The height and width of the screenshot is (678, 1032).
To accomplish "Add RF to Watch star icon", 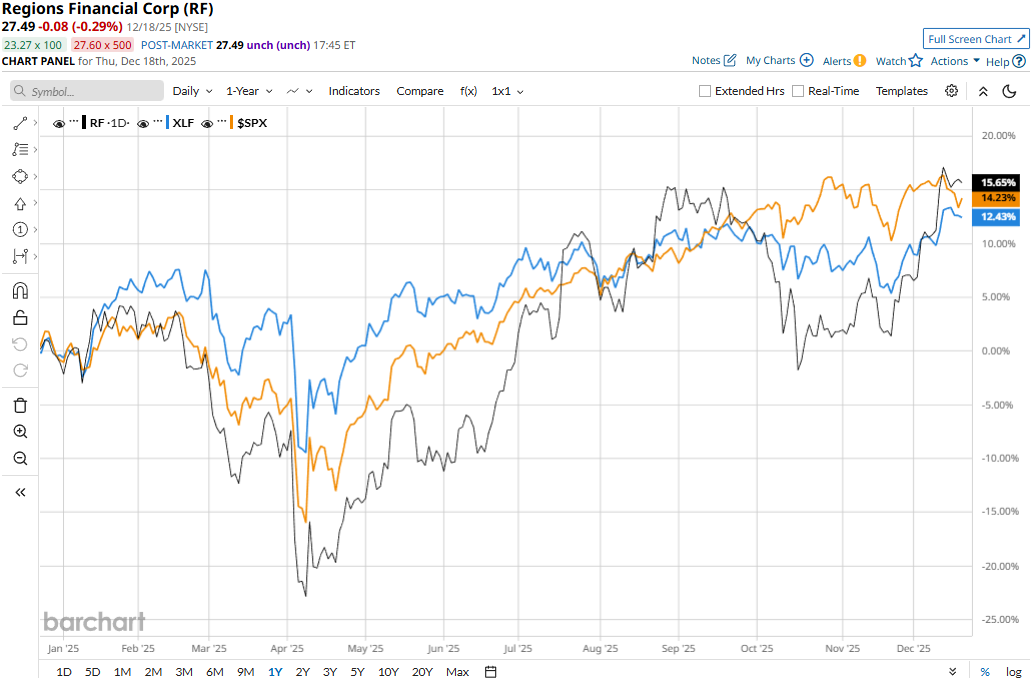I will [916, 61].
